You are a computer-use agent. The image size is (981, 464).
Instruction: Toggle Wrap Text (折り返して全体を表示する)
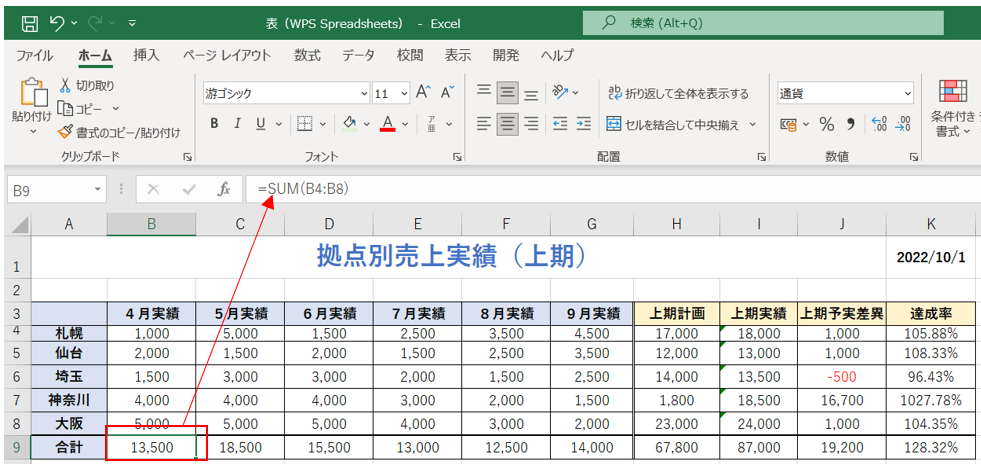tap(678, 93)
